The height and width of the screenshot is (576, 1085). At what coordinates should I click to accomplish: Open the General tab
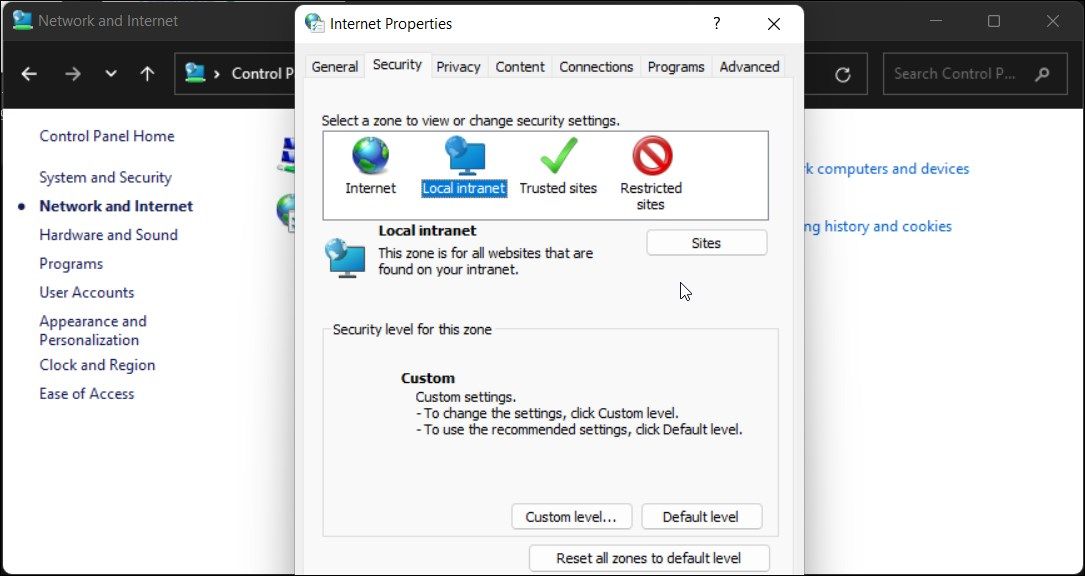334,66
